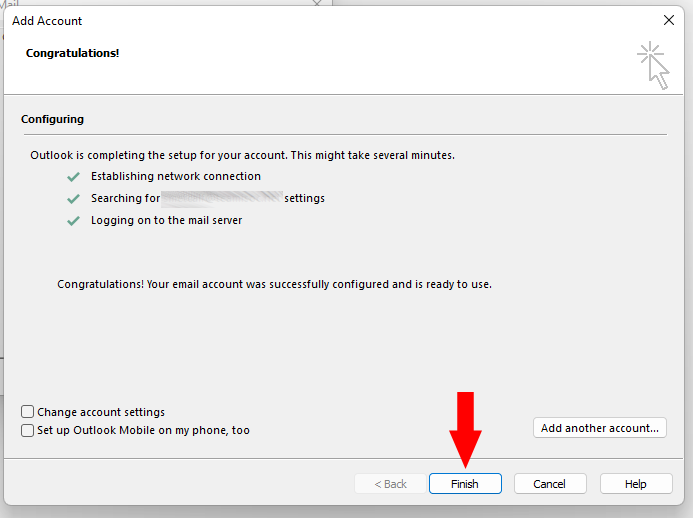Click the cursor wizard icon in header
The width and height of the screenshot is (693, 518).
[x=654, y=65]
